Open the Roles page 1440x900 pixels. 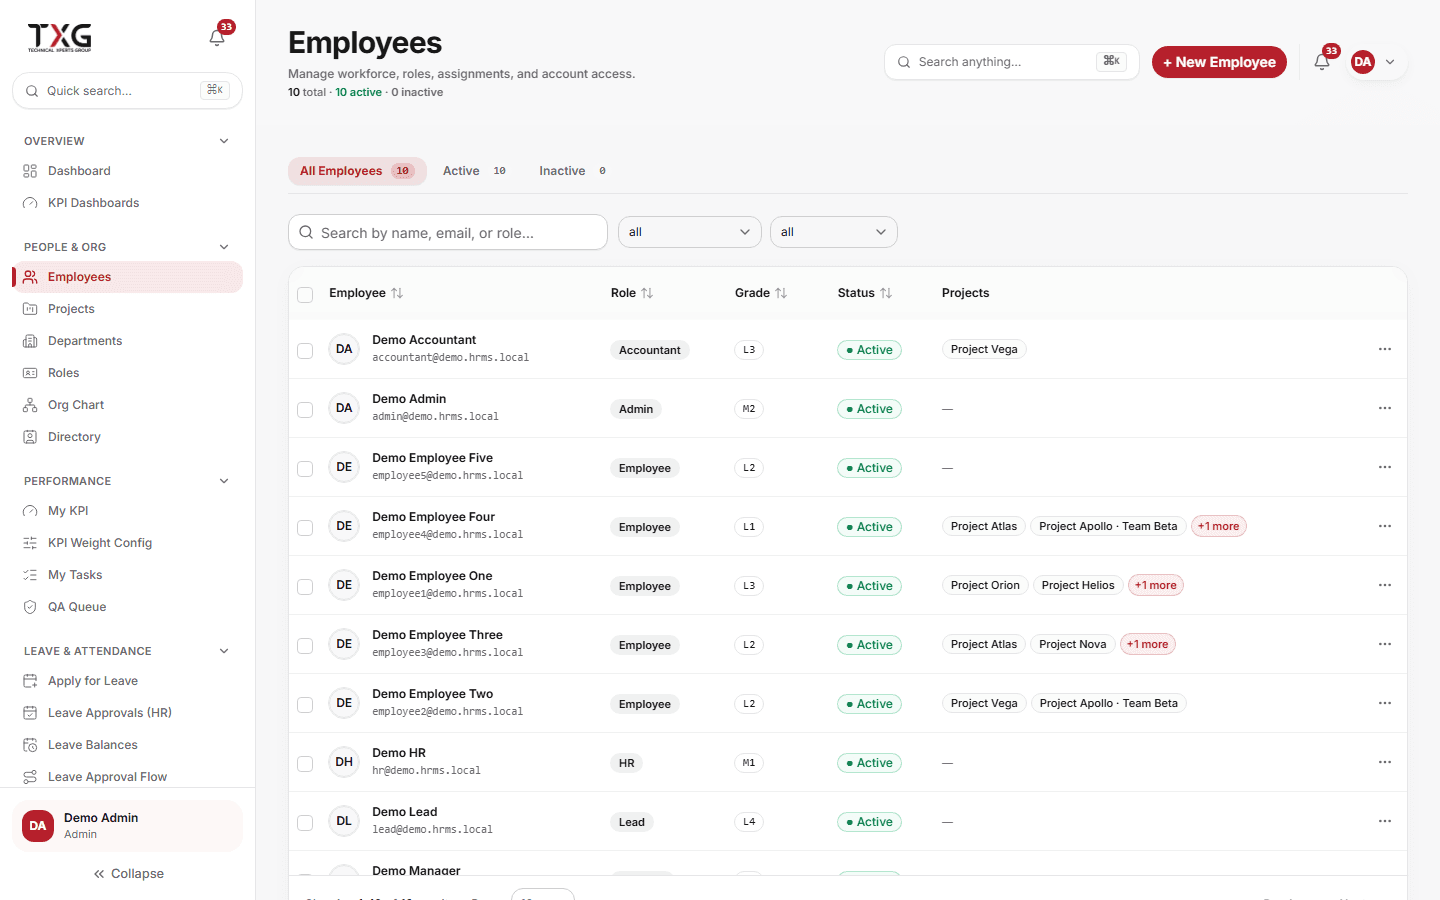point(127,373)
